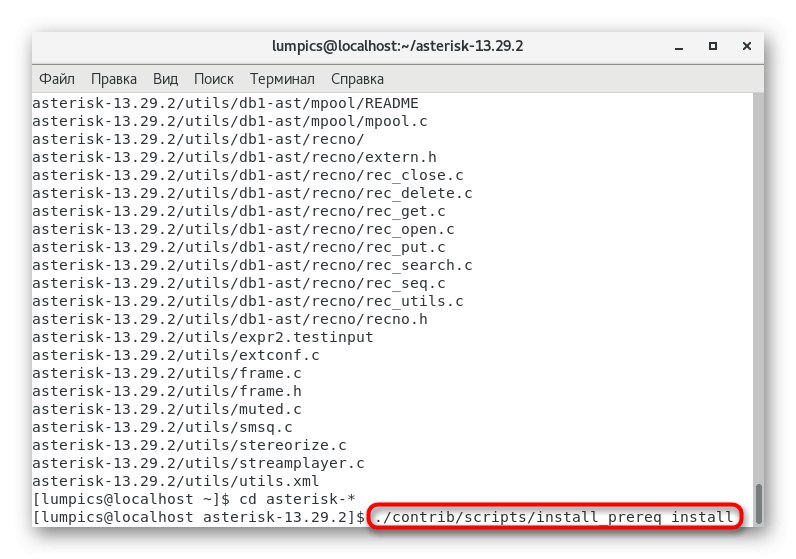Click the line ending mpool/mpool.c
The width and height of the screenshot is (796, 559).
230,121
